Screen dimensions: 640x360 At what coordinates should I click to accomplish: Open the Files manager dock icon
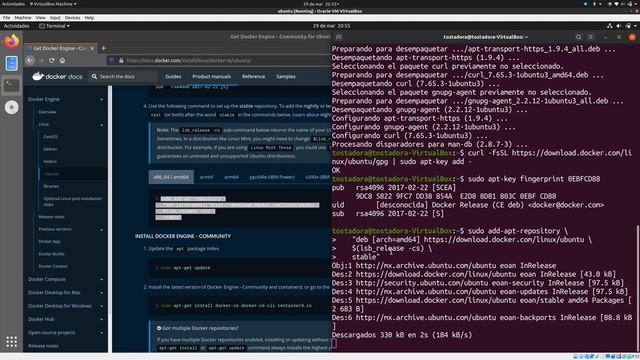point(11,64)
